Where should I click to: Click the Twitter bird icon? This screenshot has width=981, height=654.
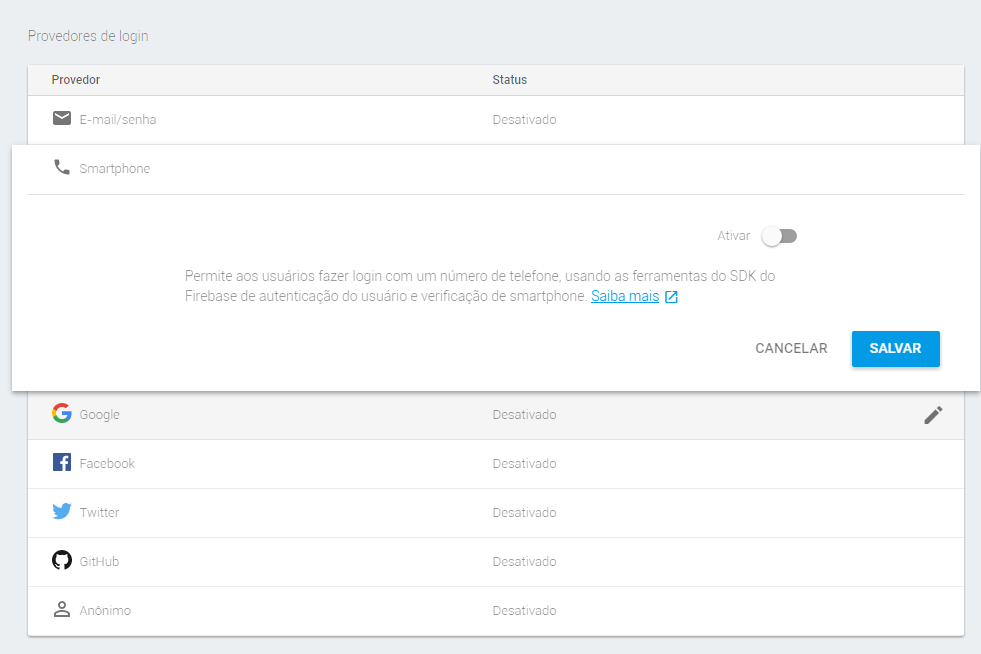tap(62, 512)
